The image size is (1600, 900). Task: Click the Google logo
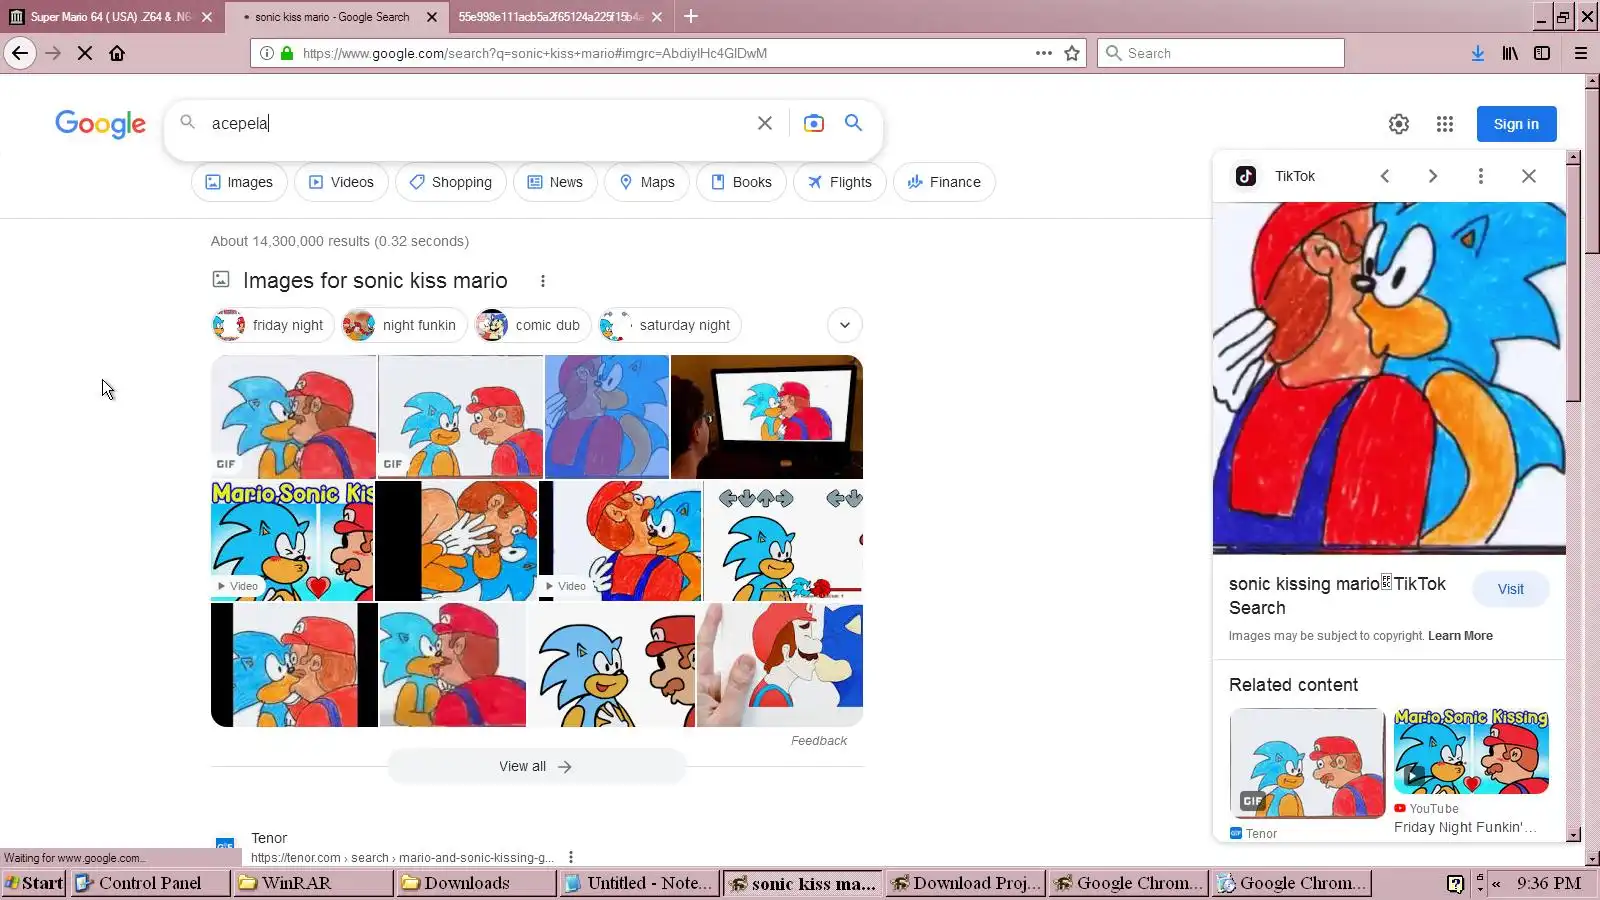point(101,124)
